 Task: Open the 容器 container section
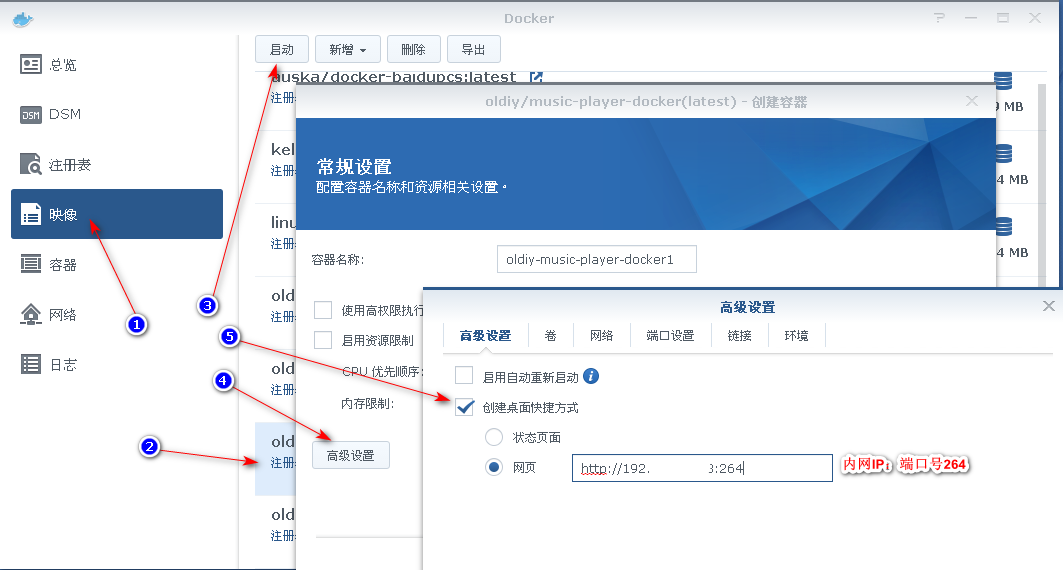48,264
